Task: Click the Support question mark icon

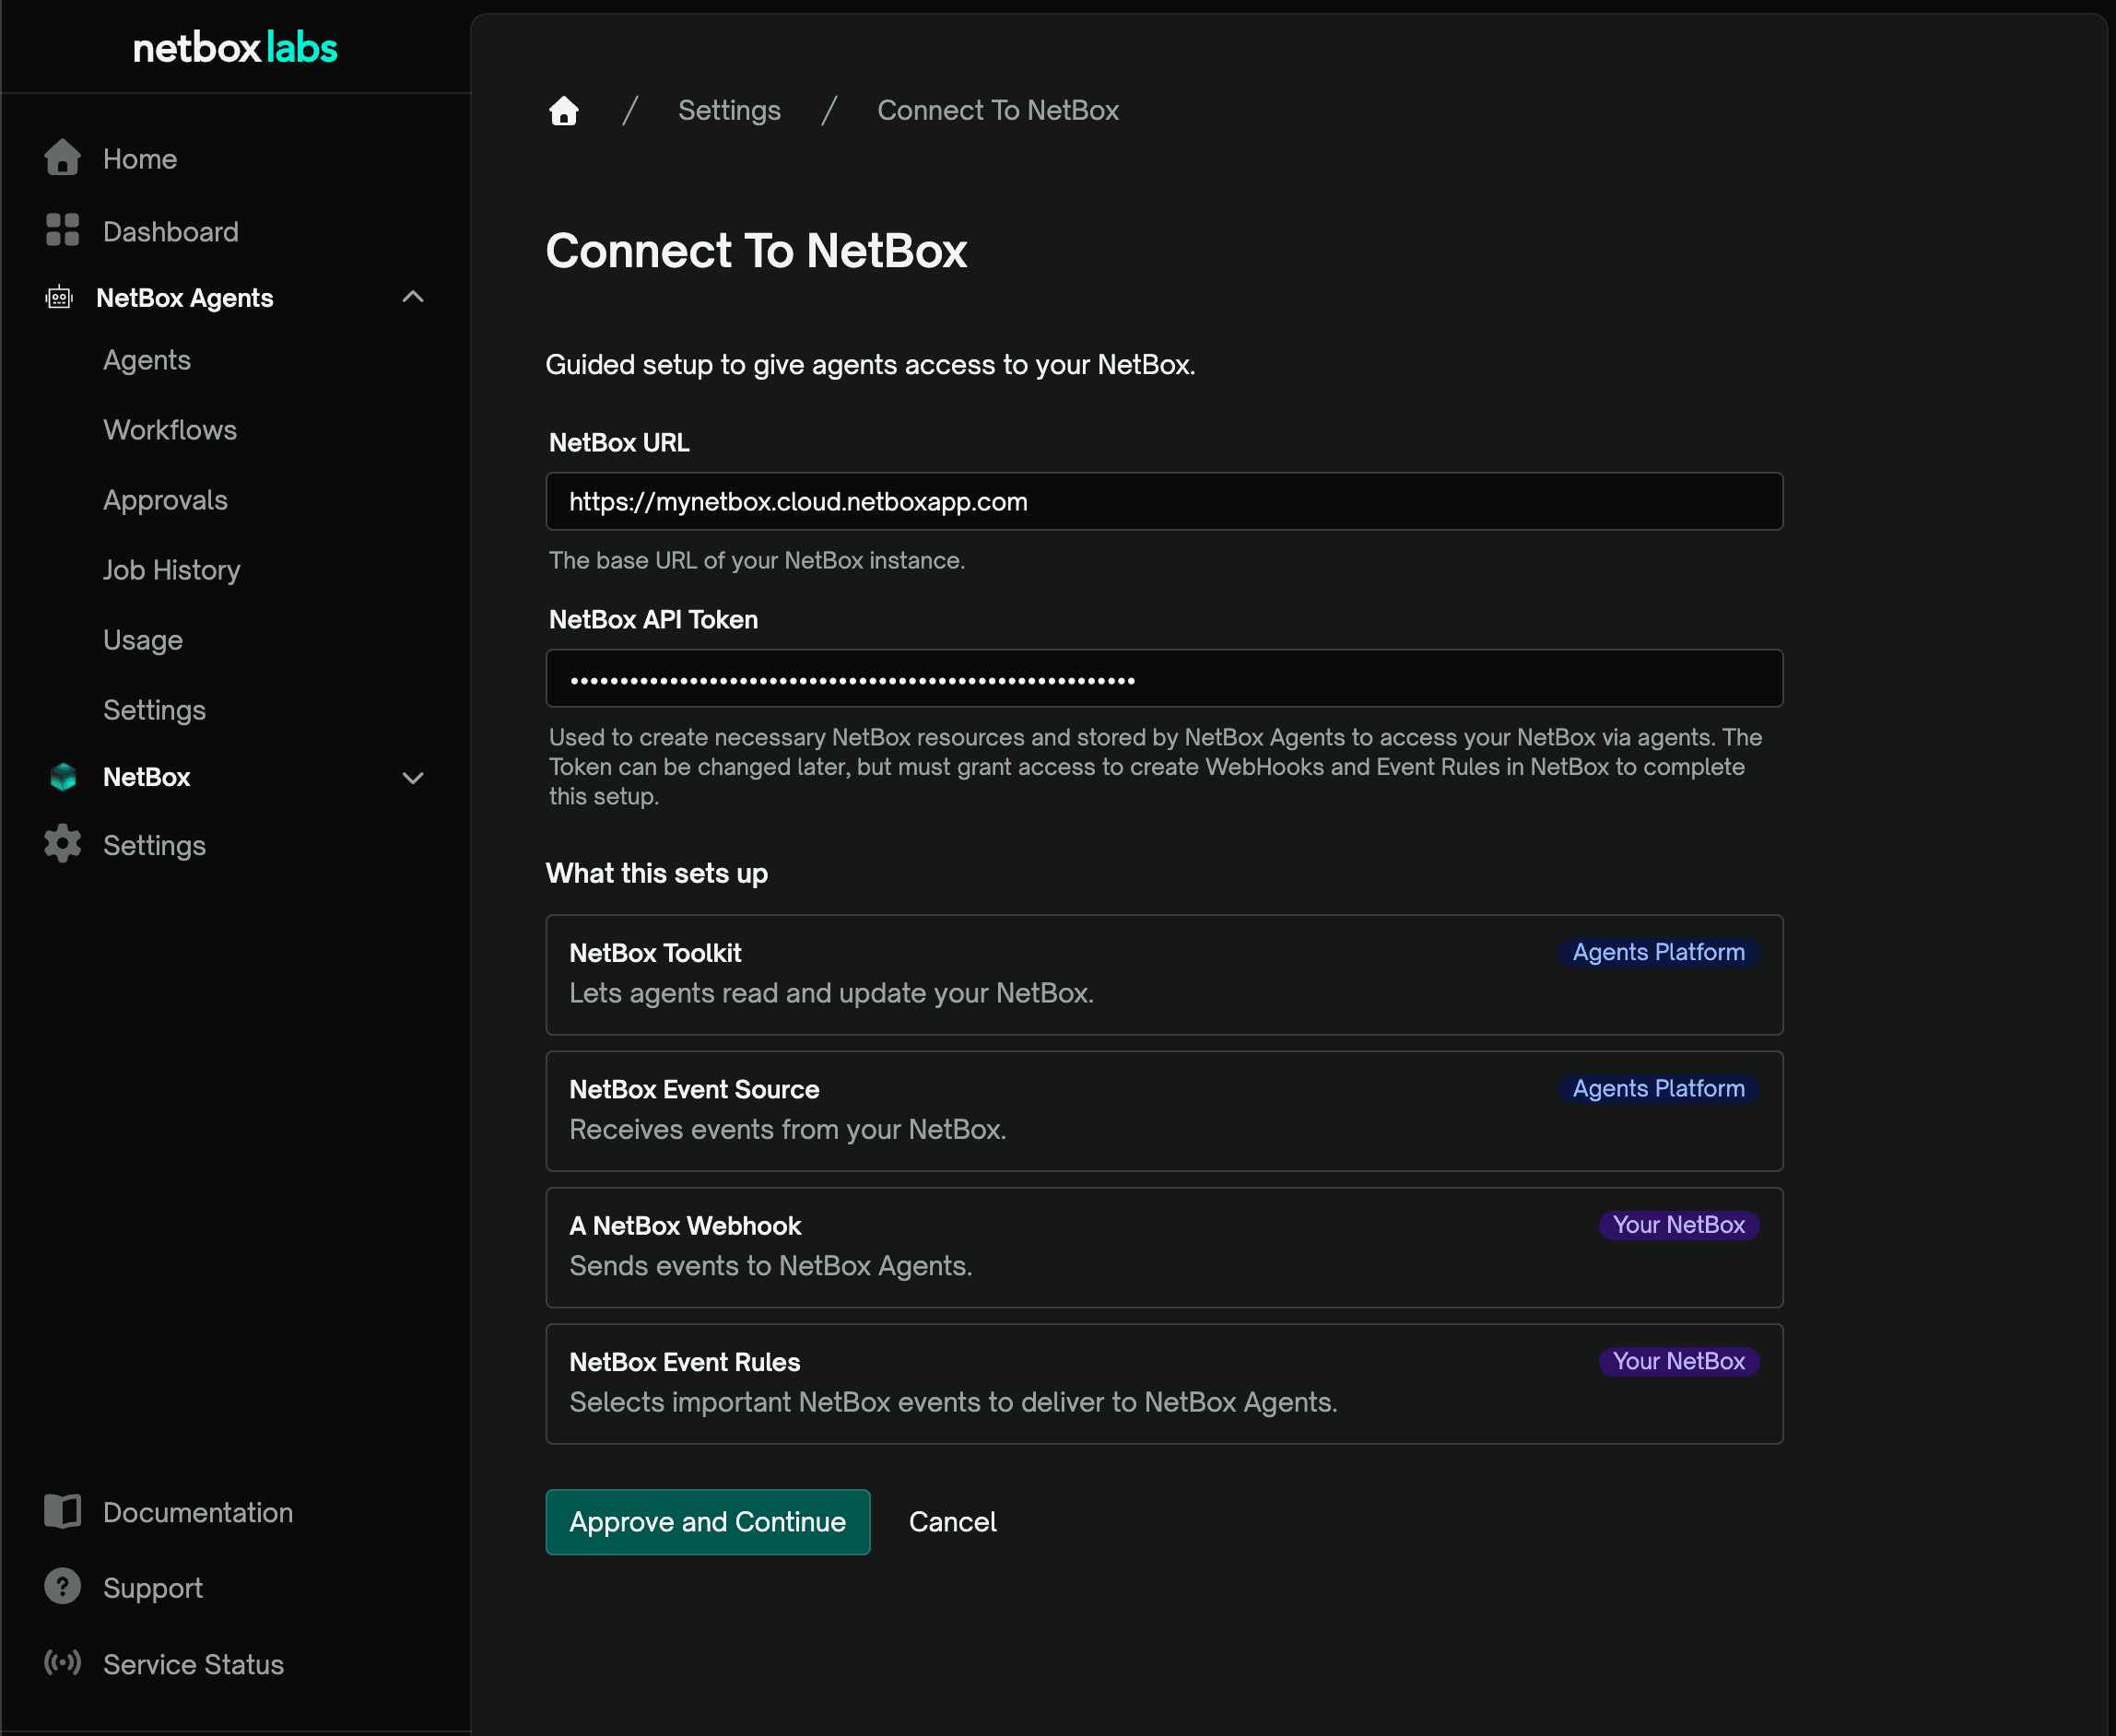Action: pos(62,1587)
